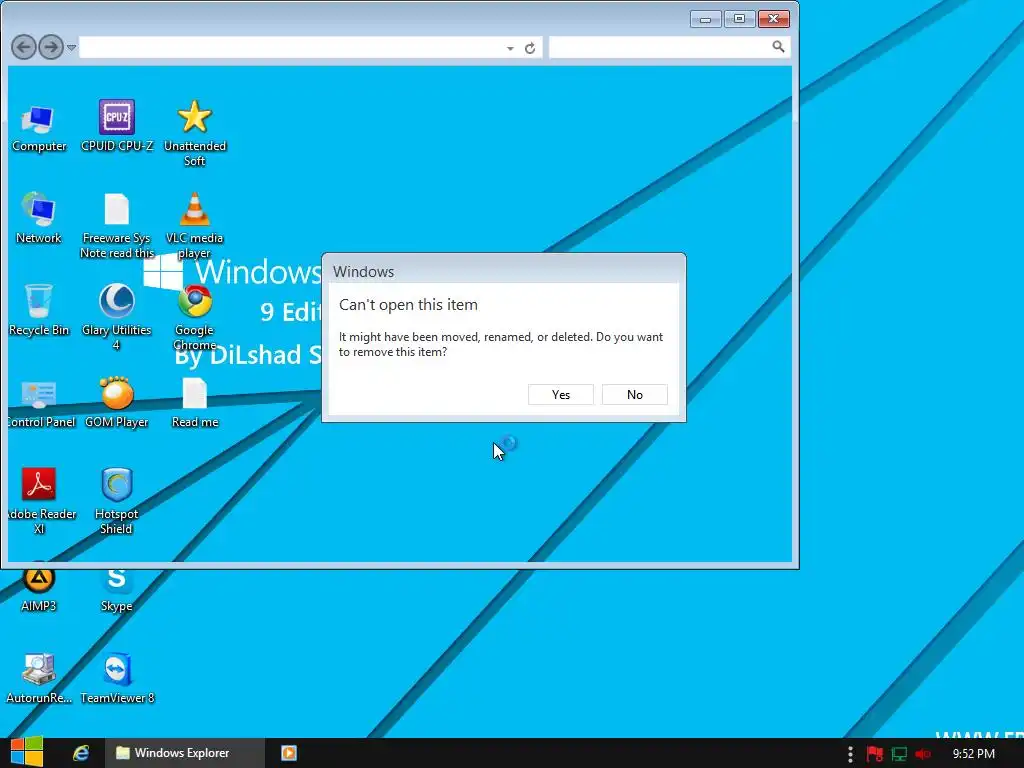Click the muted volume tray icon
This screenshot has width=1024, height=768.
coord(923,754)
